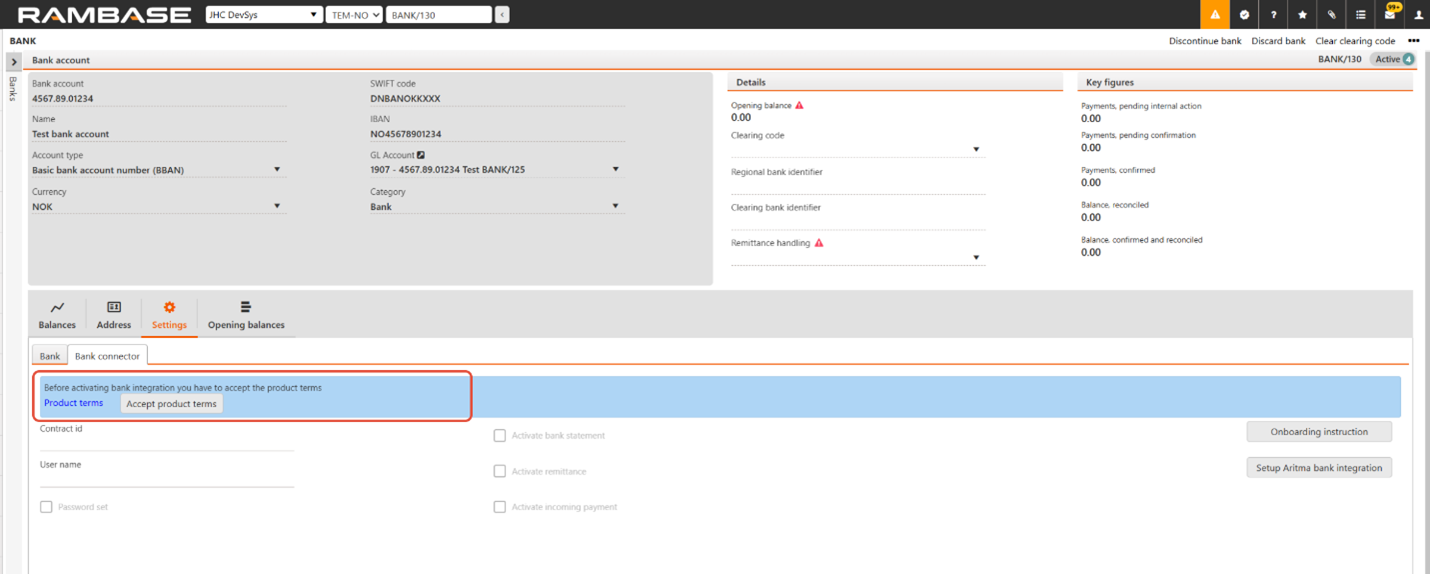Open the orange warning notifications icon
The height and width of the screenshot is (574, 1430).
coord(1215,15)
